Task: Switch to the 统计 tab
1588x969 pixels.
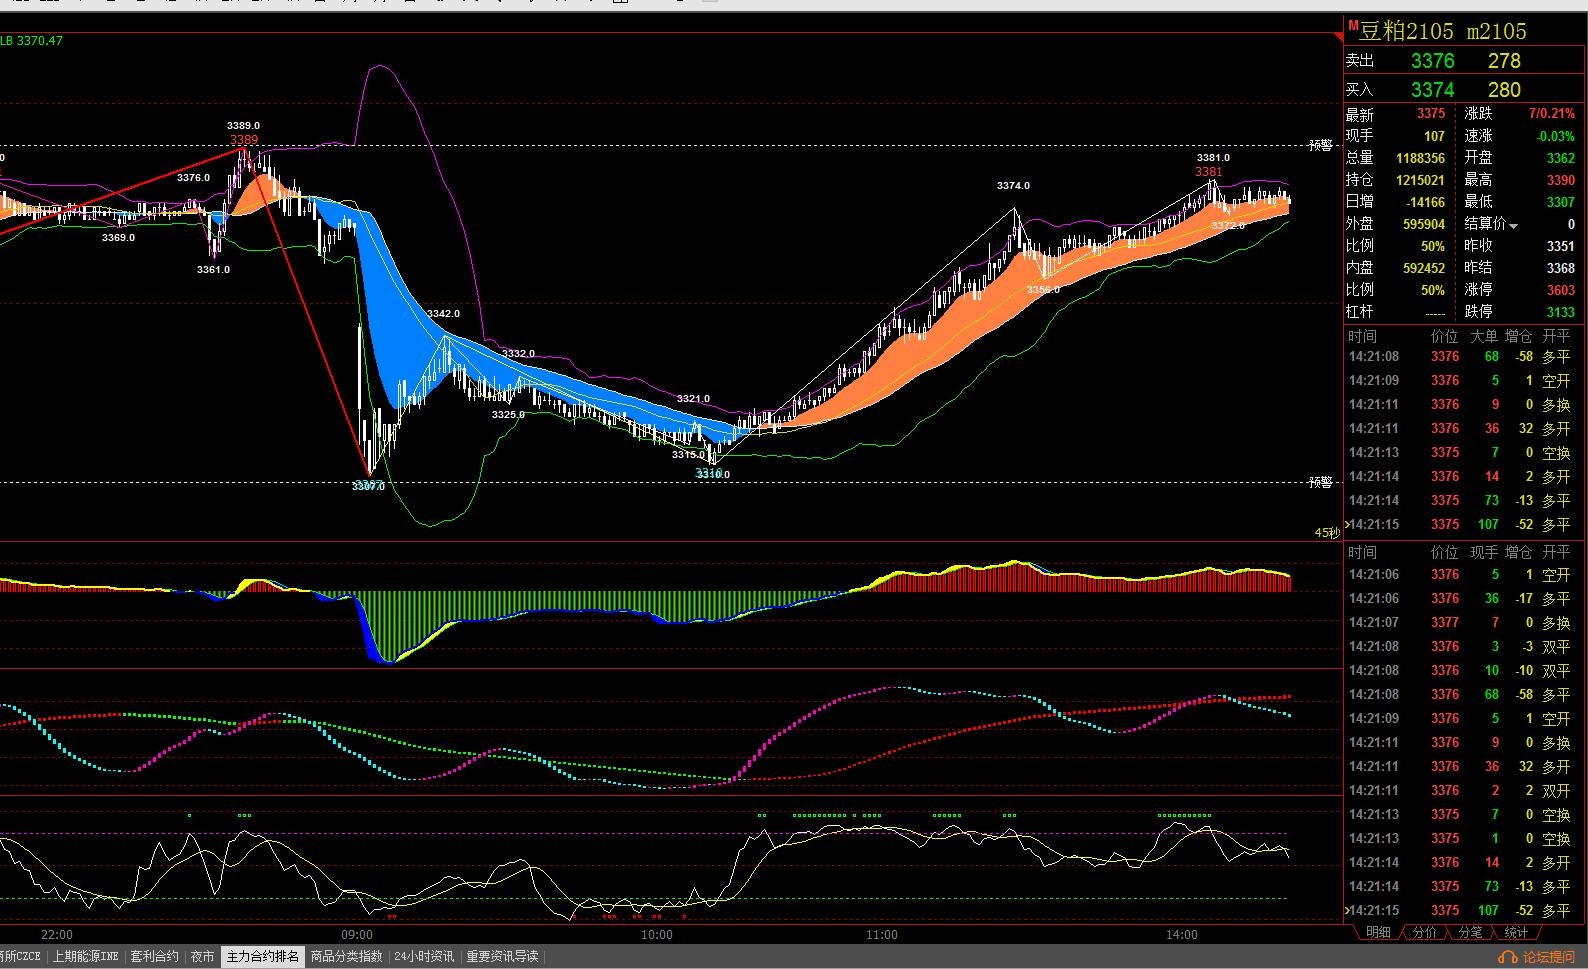Action: 1516,932
